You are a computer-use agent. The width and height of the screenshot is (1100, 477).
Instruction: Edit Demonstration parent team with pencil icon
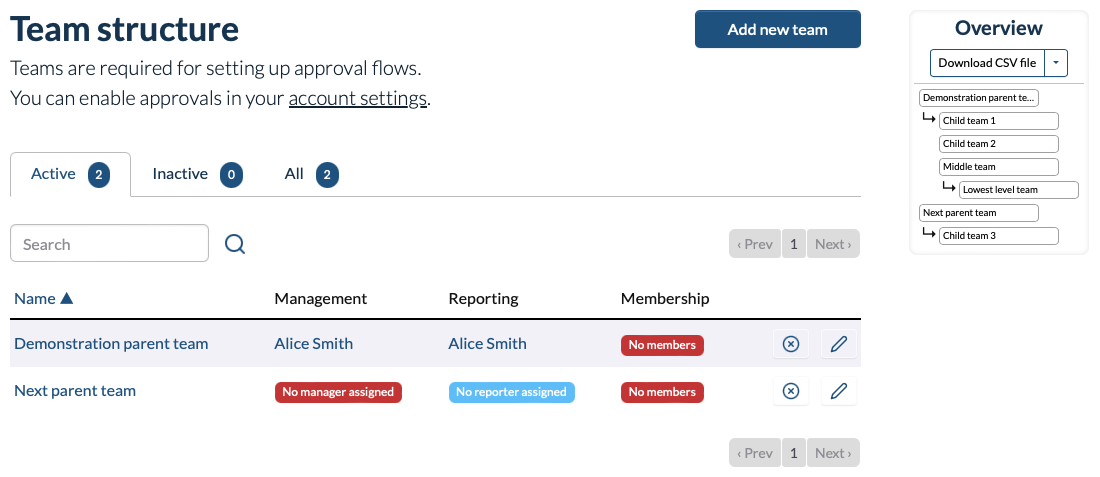point(839,344)
